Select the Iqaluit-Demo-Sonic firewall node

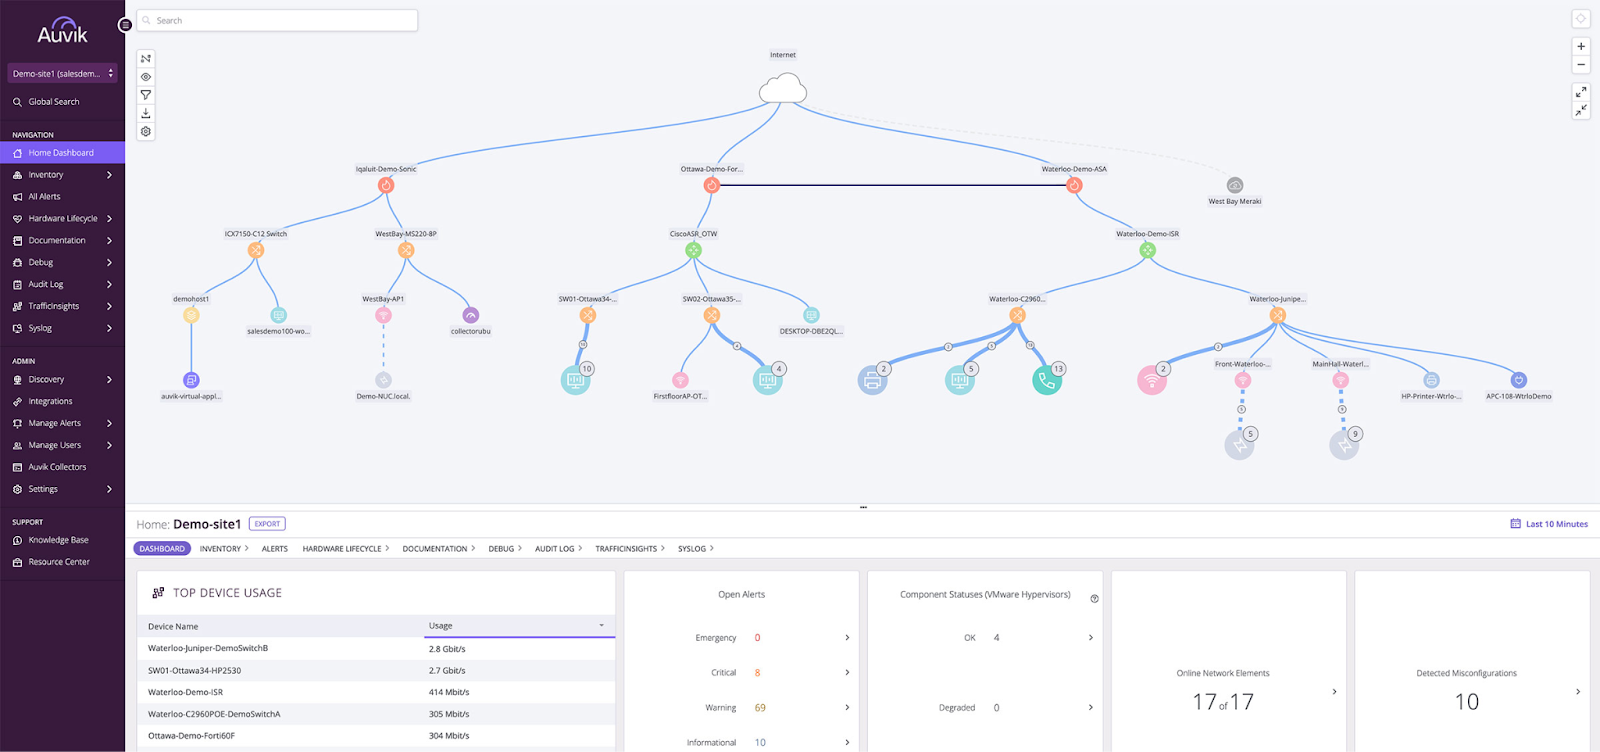pyautogui.click(x=386, y=185)
